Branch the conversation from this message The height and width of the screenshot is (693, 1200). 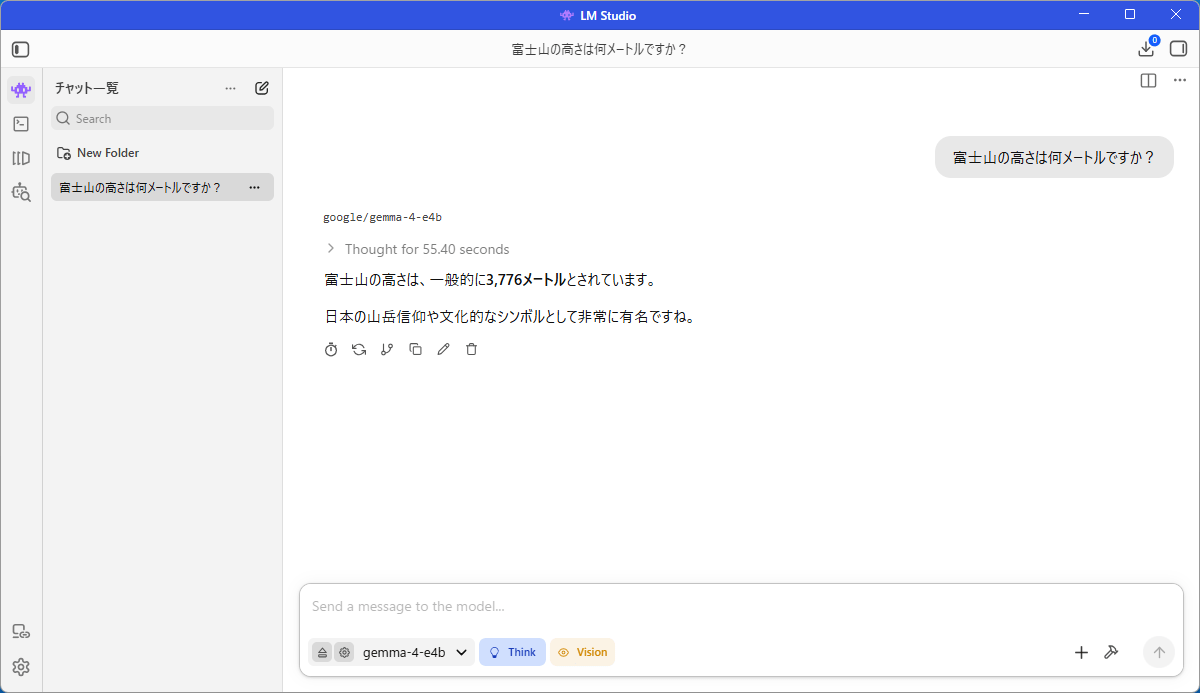point(387,349)
